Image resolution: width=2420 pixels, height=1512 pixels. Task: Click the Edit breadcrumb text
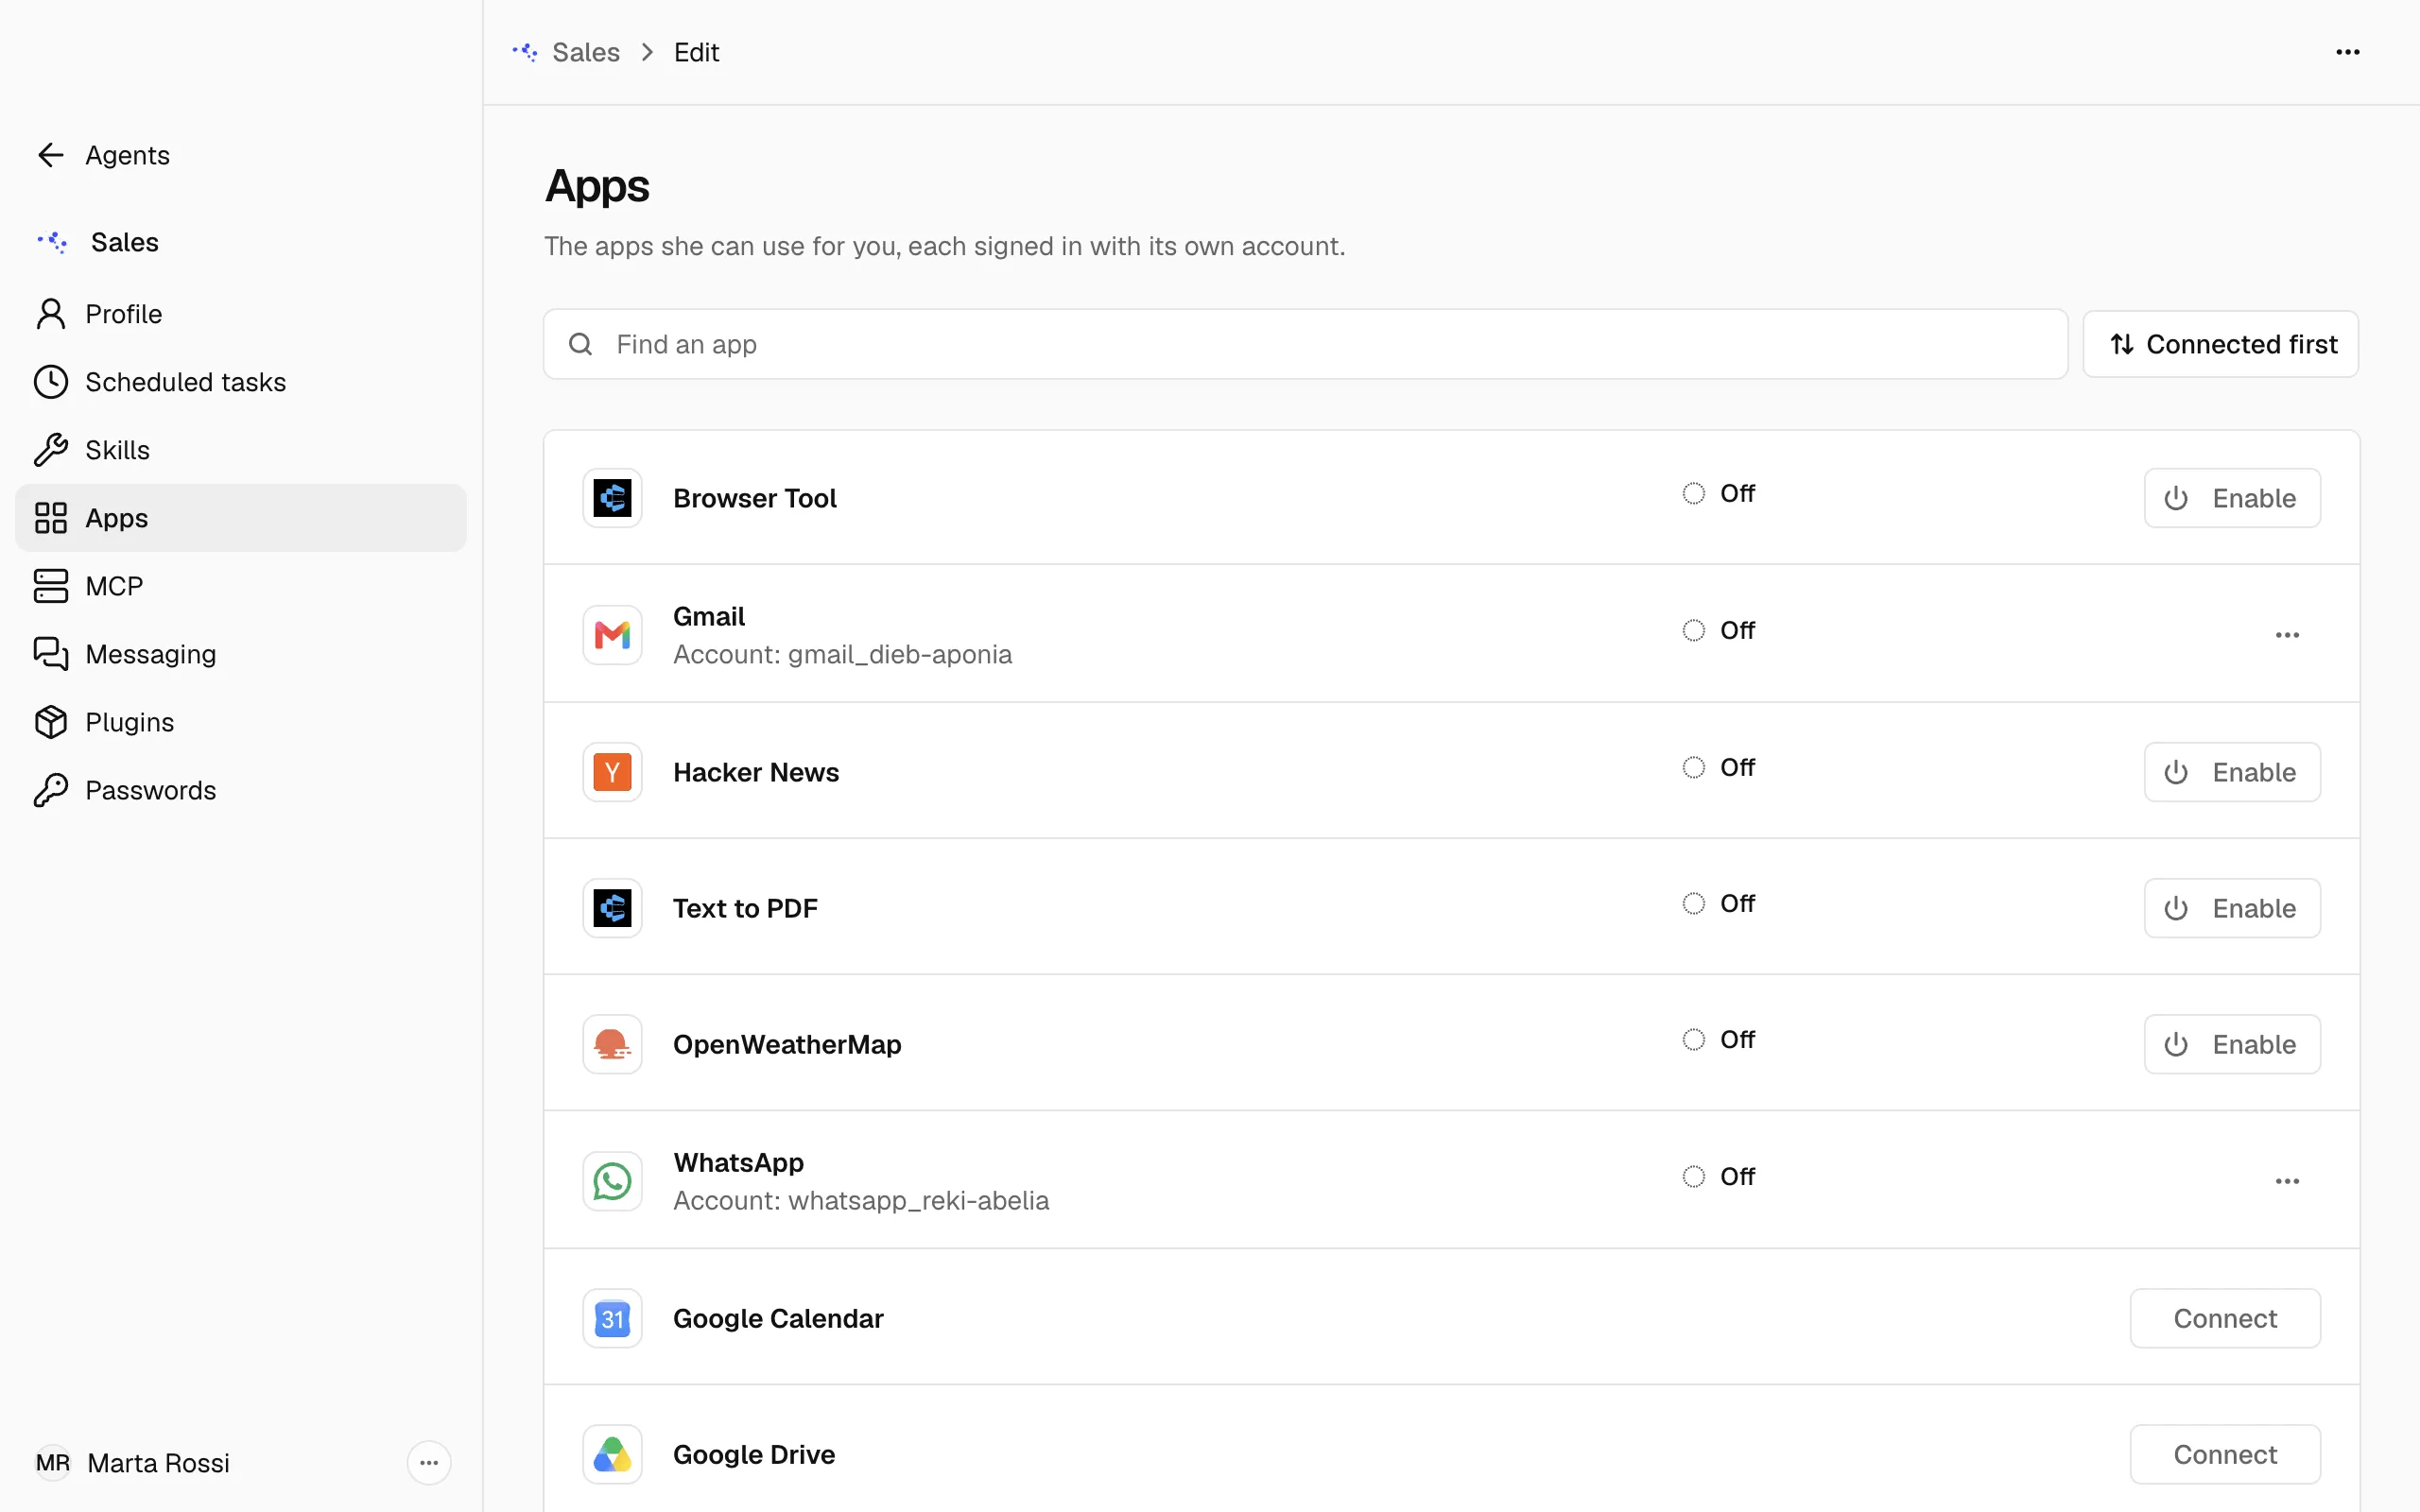tap(696, 52)
